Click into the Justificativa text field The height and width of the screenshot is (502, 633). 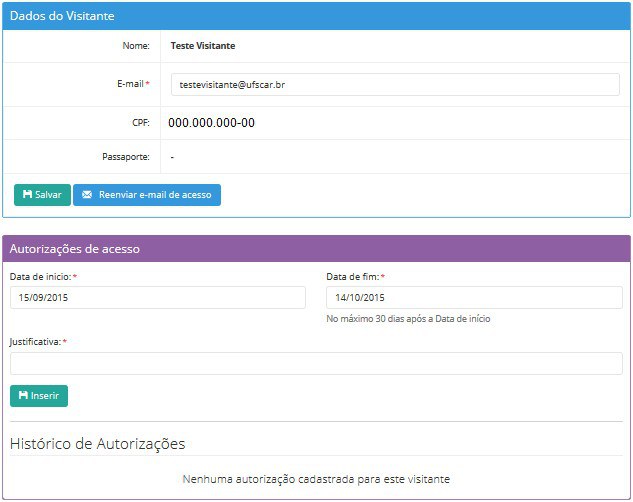[x=316, y=363]
